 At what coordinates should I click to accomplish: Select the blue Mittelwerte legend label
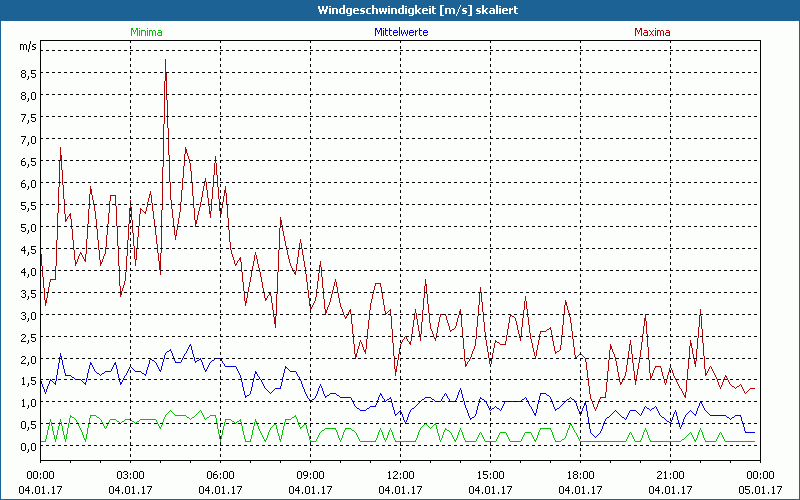pos(401,32)
